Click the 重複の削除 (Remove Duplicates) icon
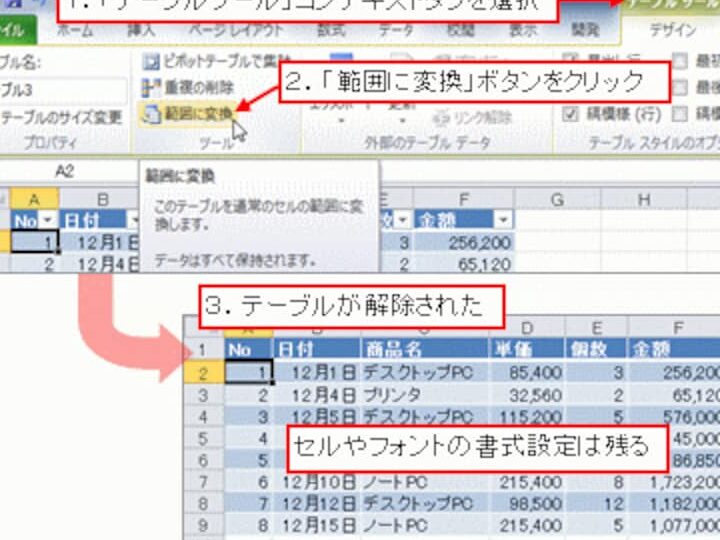Viewport: 720px width, 540px height. (x=152, y=88)
